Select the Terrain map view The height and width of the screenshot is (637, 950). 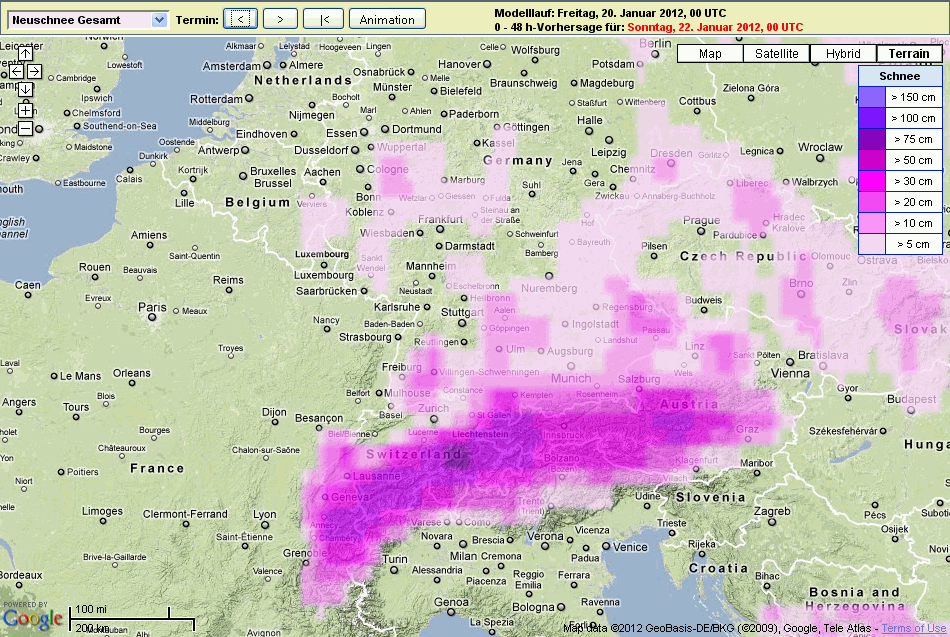pos(909,53)
